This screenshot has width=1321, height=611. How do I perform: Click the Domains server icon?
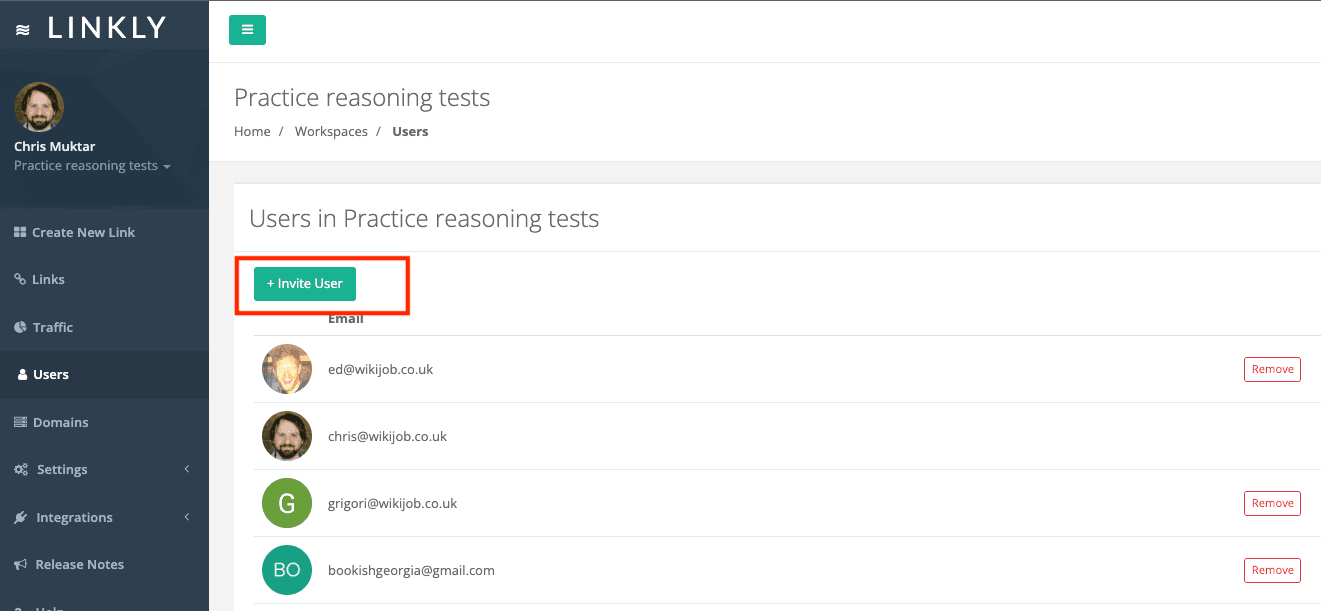click(x=20, y=422)
